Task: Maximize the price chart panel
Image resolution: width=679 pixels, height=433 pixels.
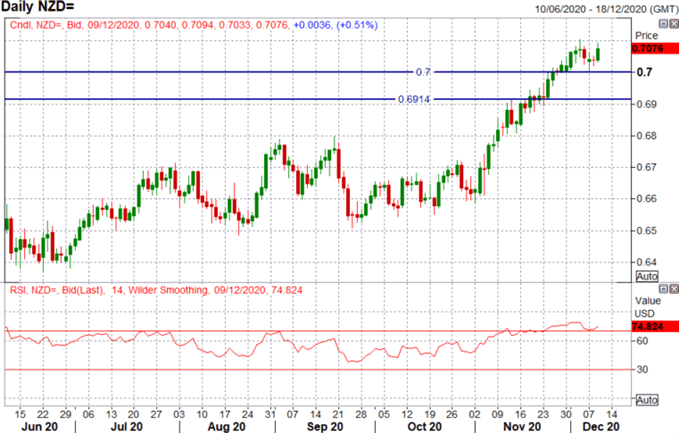Action: click(663, 24)
